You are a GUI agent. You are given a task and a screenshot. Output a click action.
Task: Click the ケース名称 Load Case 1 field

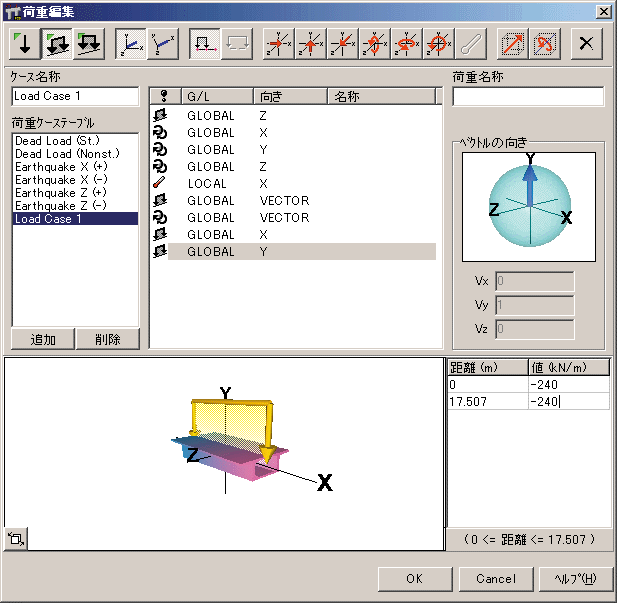tap(75, 96)
